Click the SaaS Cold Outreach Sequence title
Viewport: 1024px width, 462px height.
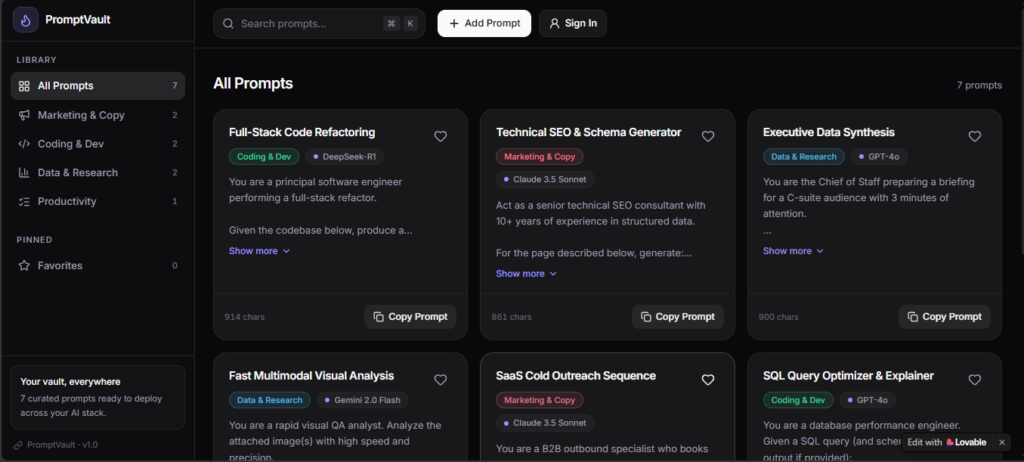tap(576, 376)
